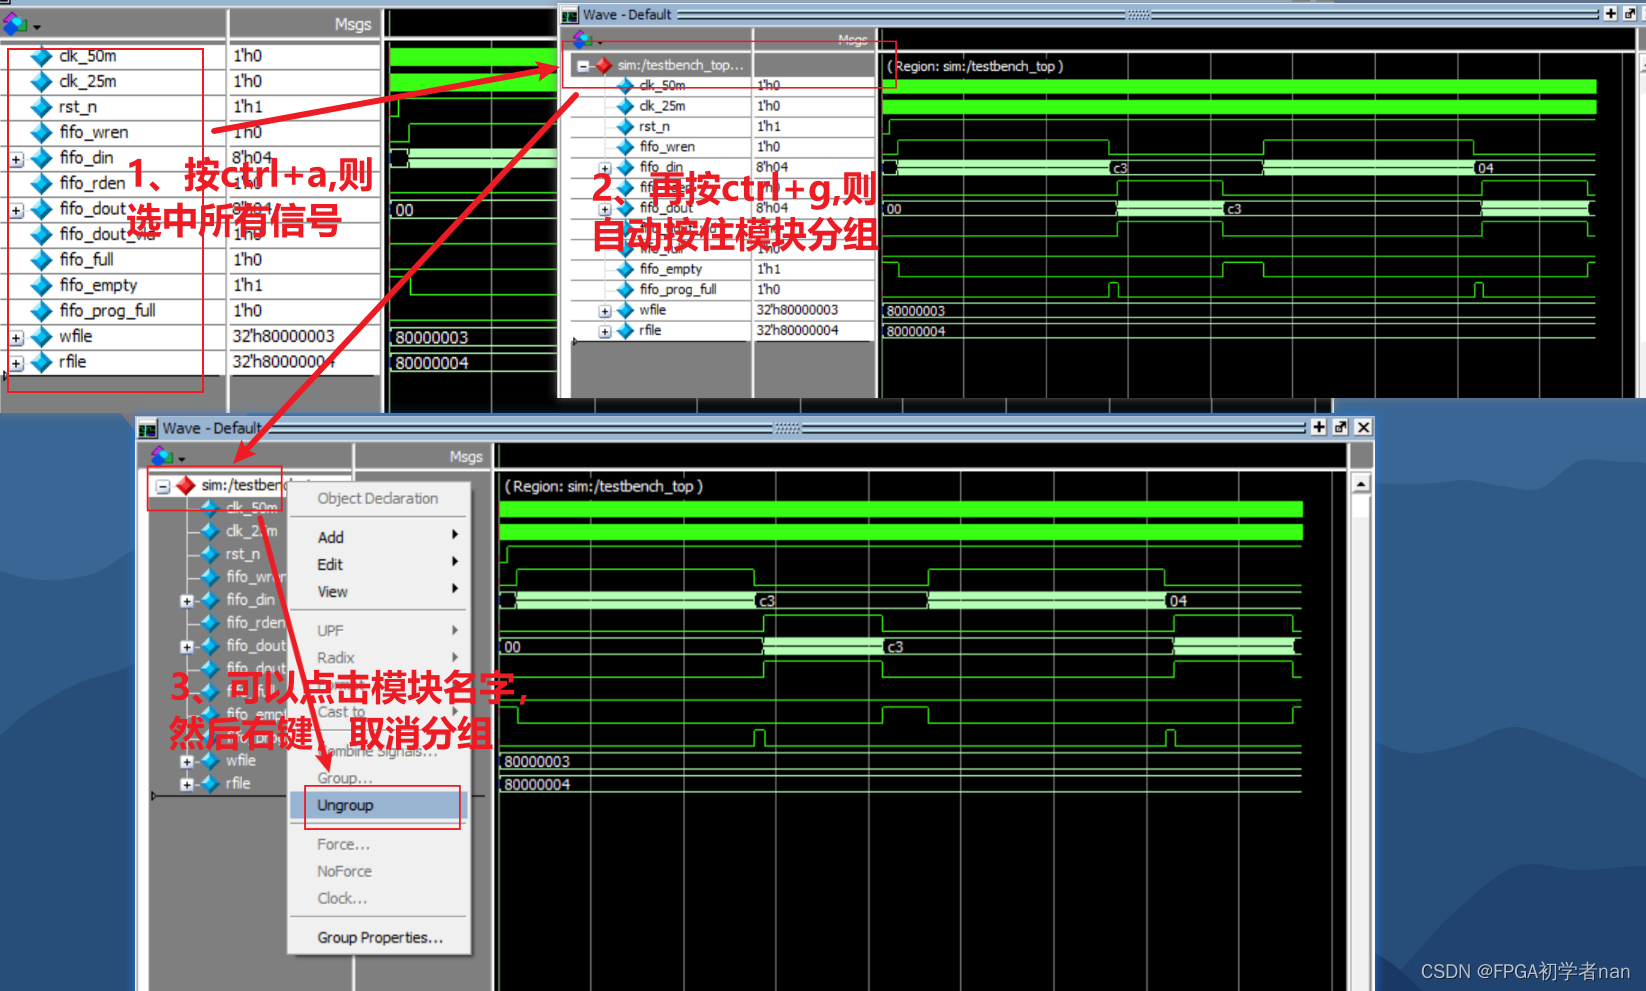Screen dimensions: 1646x991
Task: Click 32'h80000003 value for wfile in top-right window
Action: pos(797,310)
